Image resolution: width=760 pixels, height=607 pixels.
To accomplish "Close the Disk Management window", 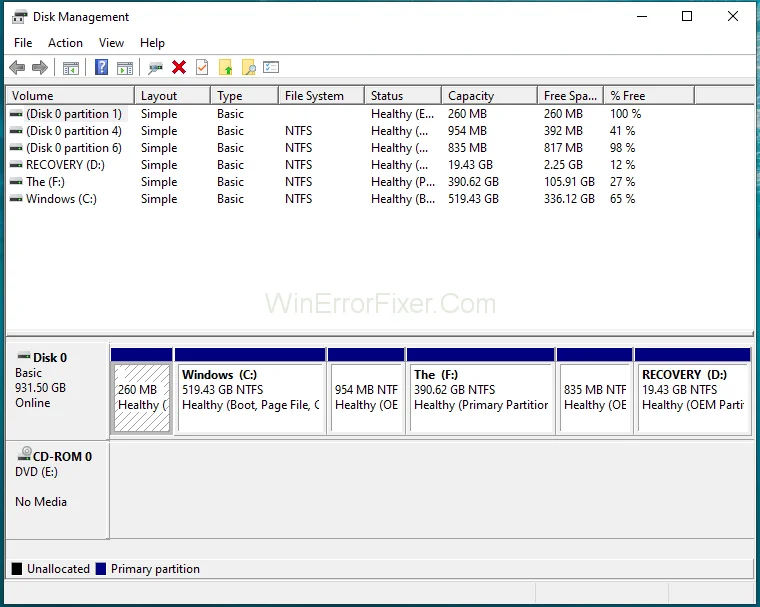I will [x=733, y=16].
